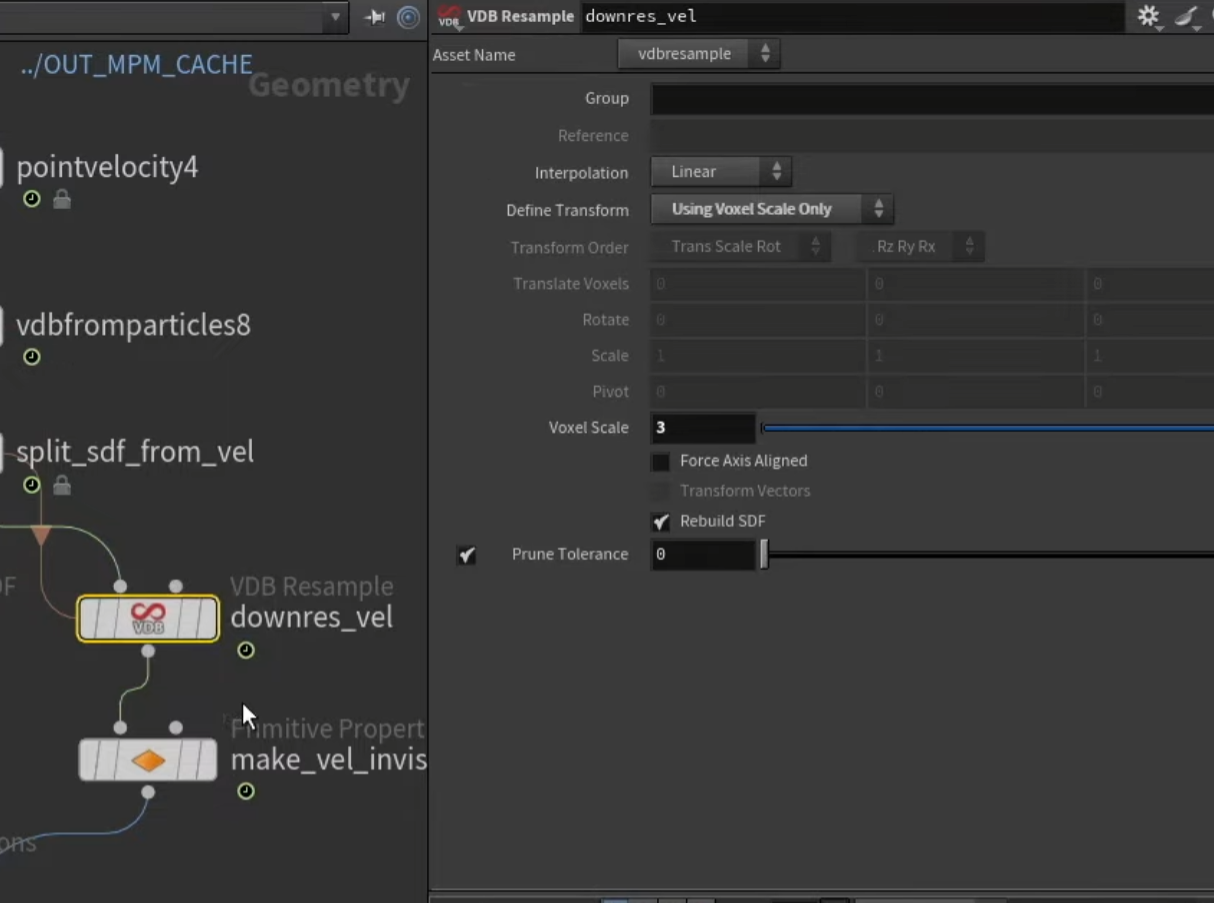Click the clock badge under vdbfromparticles8
The height and width of the screenshot is (903, 1214).
tap(32, 357)
